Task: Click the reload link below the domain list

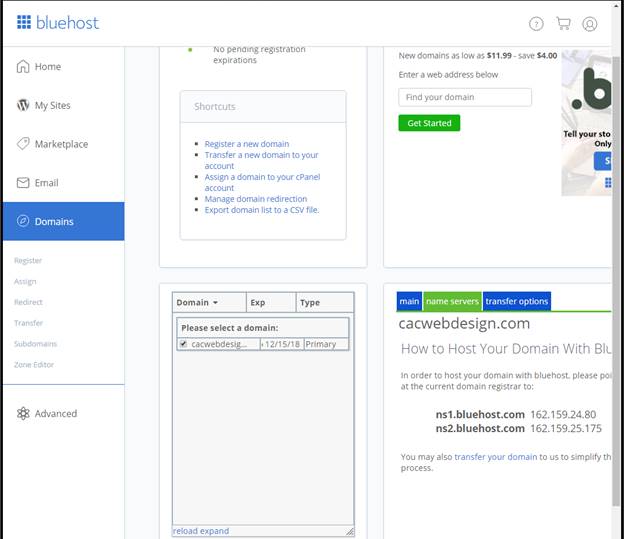Action: [185, 531]
